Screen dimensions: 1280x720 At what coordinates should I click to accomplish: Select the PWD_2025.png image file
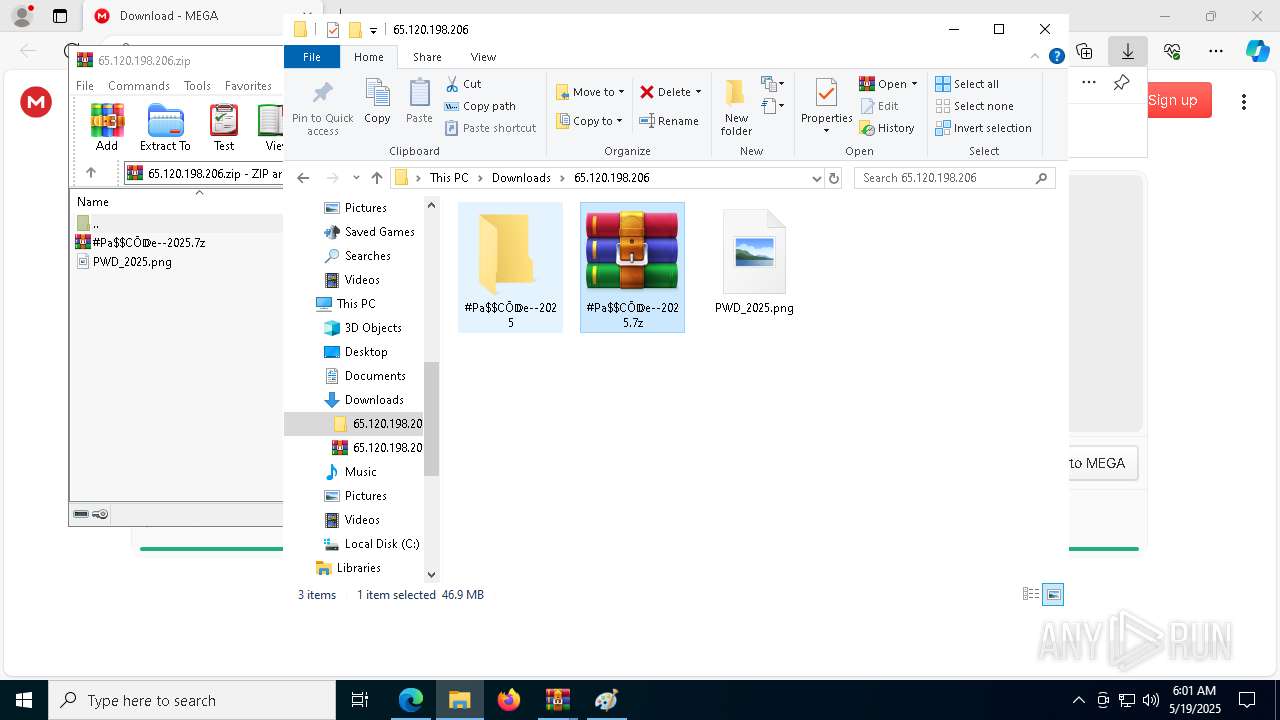click(754, 262)
